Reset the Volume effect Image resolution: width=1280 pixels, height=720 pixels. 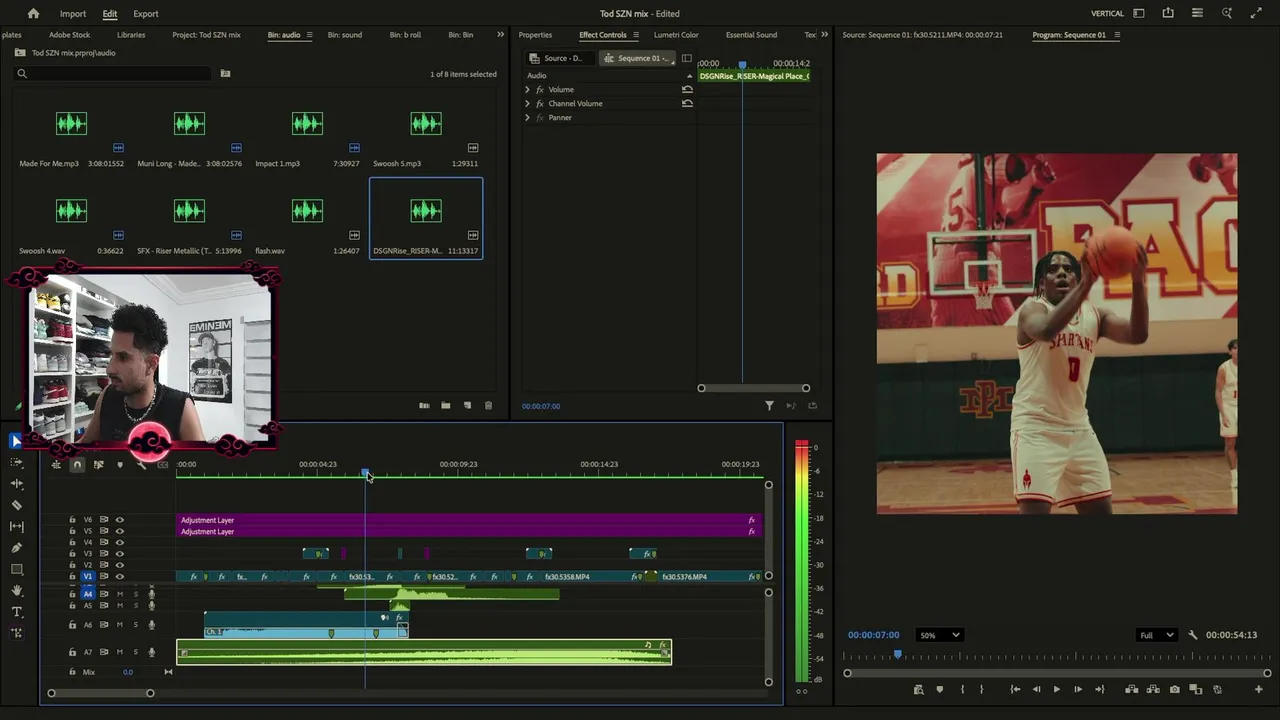tap(687, 89)
